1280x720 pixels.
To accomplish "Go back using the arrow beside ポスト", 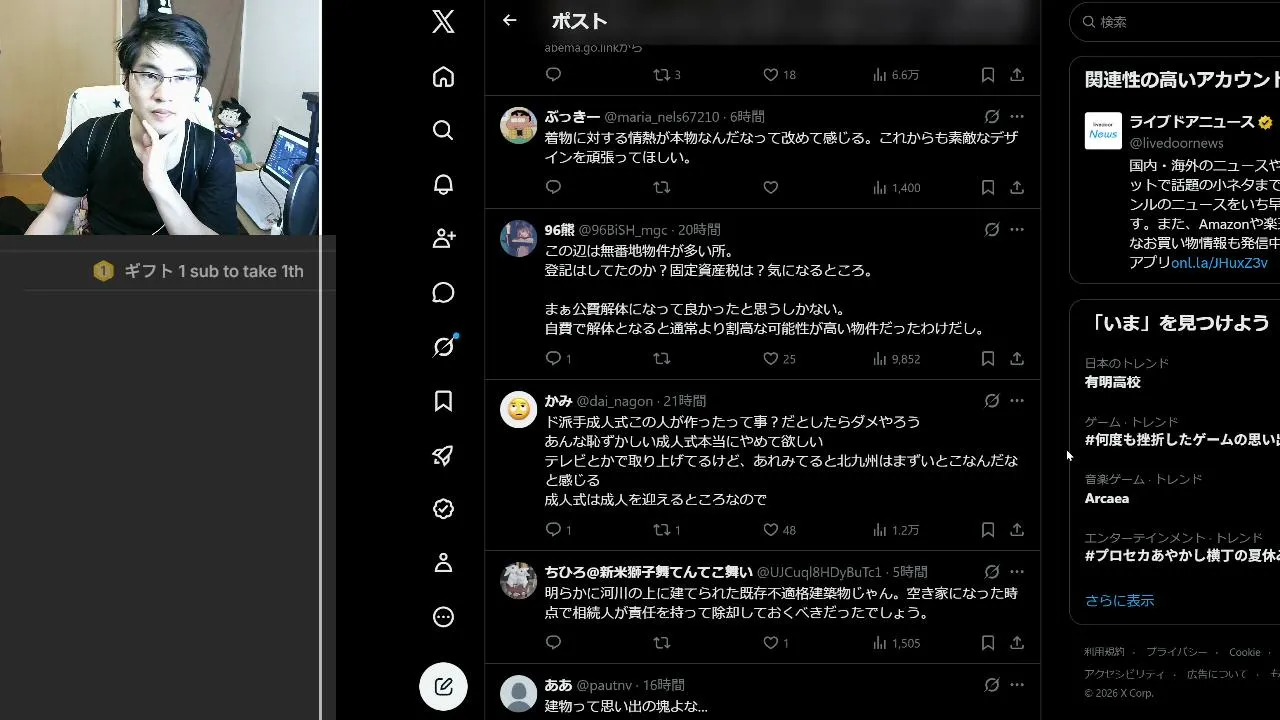I will (510, 21).
